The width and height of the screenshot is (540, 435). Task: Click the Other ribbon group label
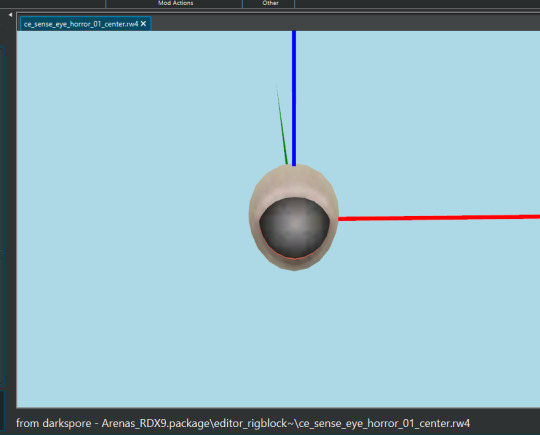[270, 3]
